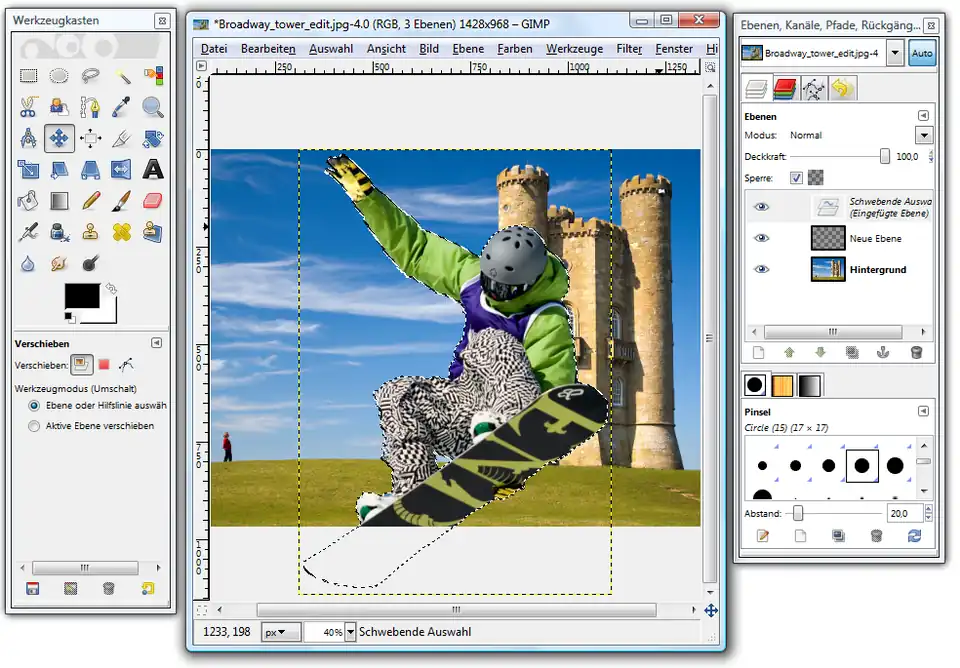
Task: Click the Bucket Fill tool
Action: point(28,202)
